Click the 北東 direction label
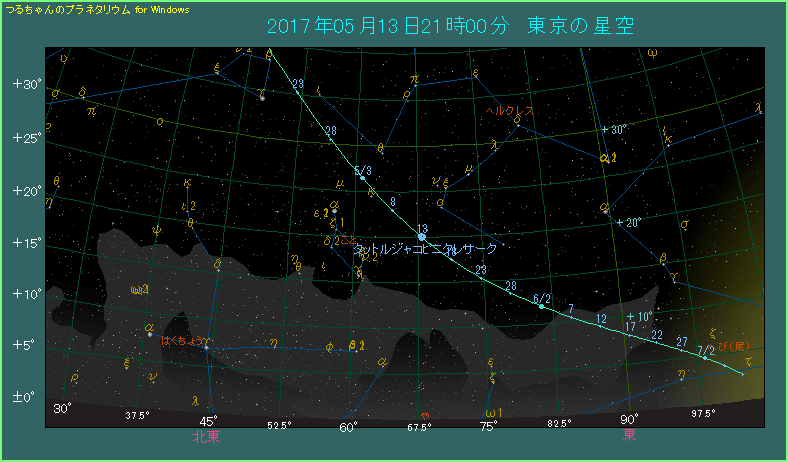The width and height of the screenshot is (788, 462). click(206, 437)
